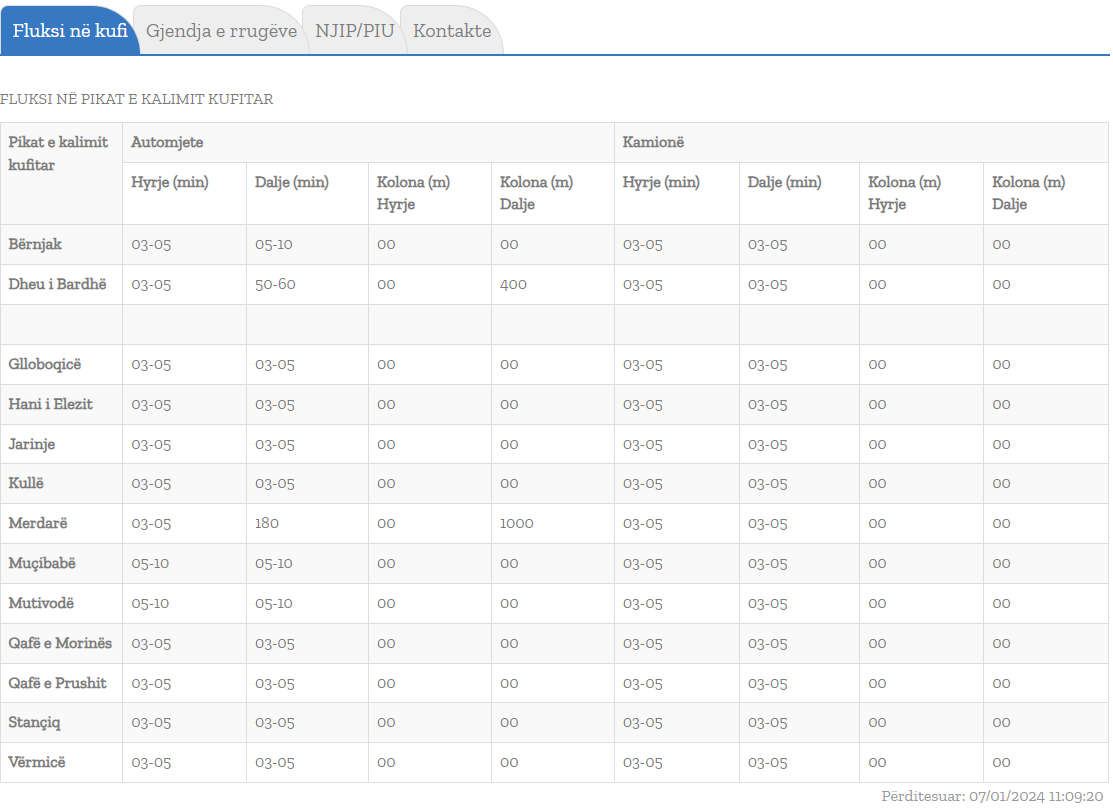
Task: Click the Dheu i Bardhë row label
Action: [x=57, y=284]
